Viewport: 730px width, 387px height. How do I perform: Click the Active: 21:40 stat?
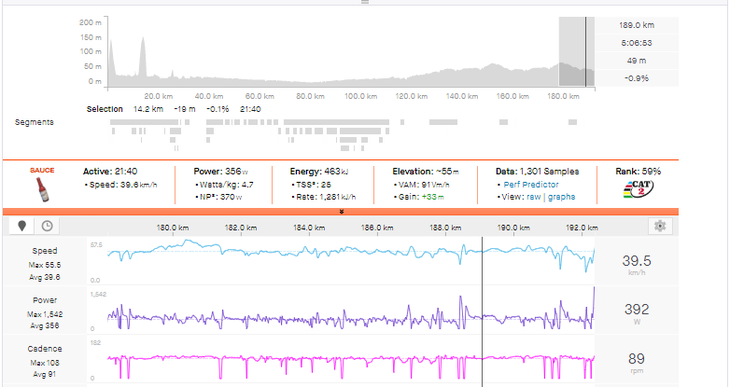(110, 171)
